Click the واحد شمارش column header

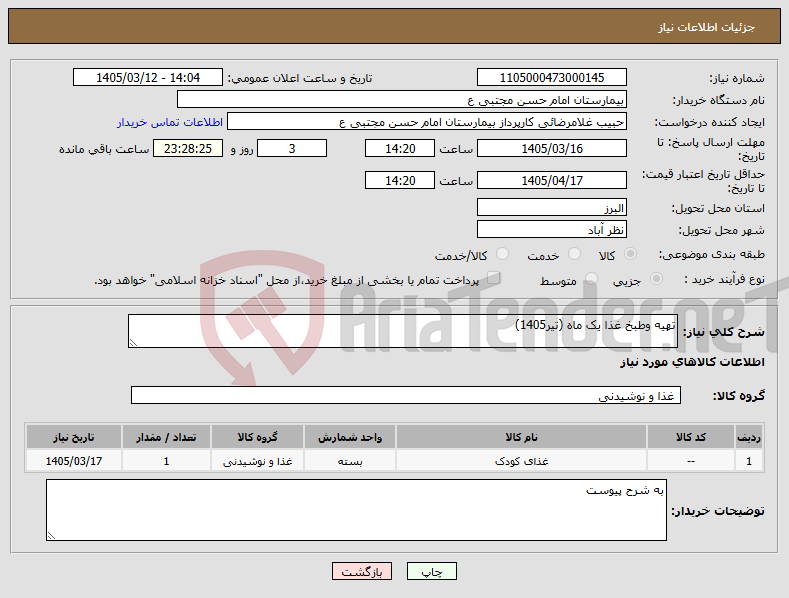[x=350, y=437]
